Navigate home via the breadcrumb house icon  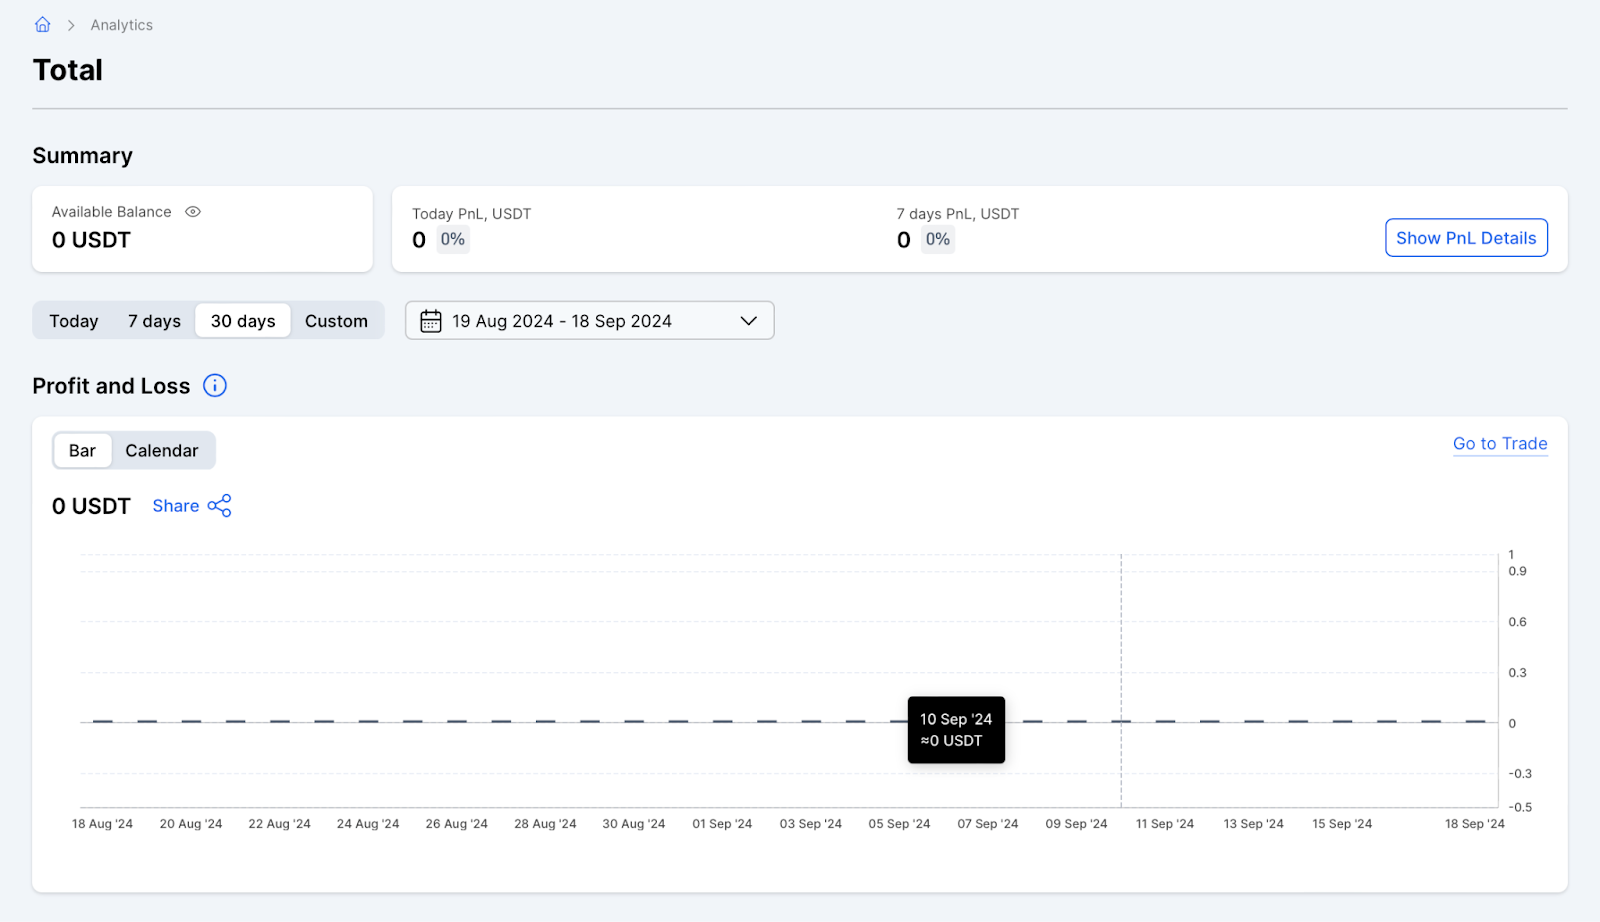click(42, 24)
